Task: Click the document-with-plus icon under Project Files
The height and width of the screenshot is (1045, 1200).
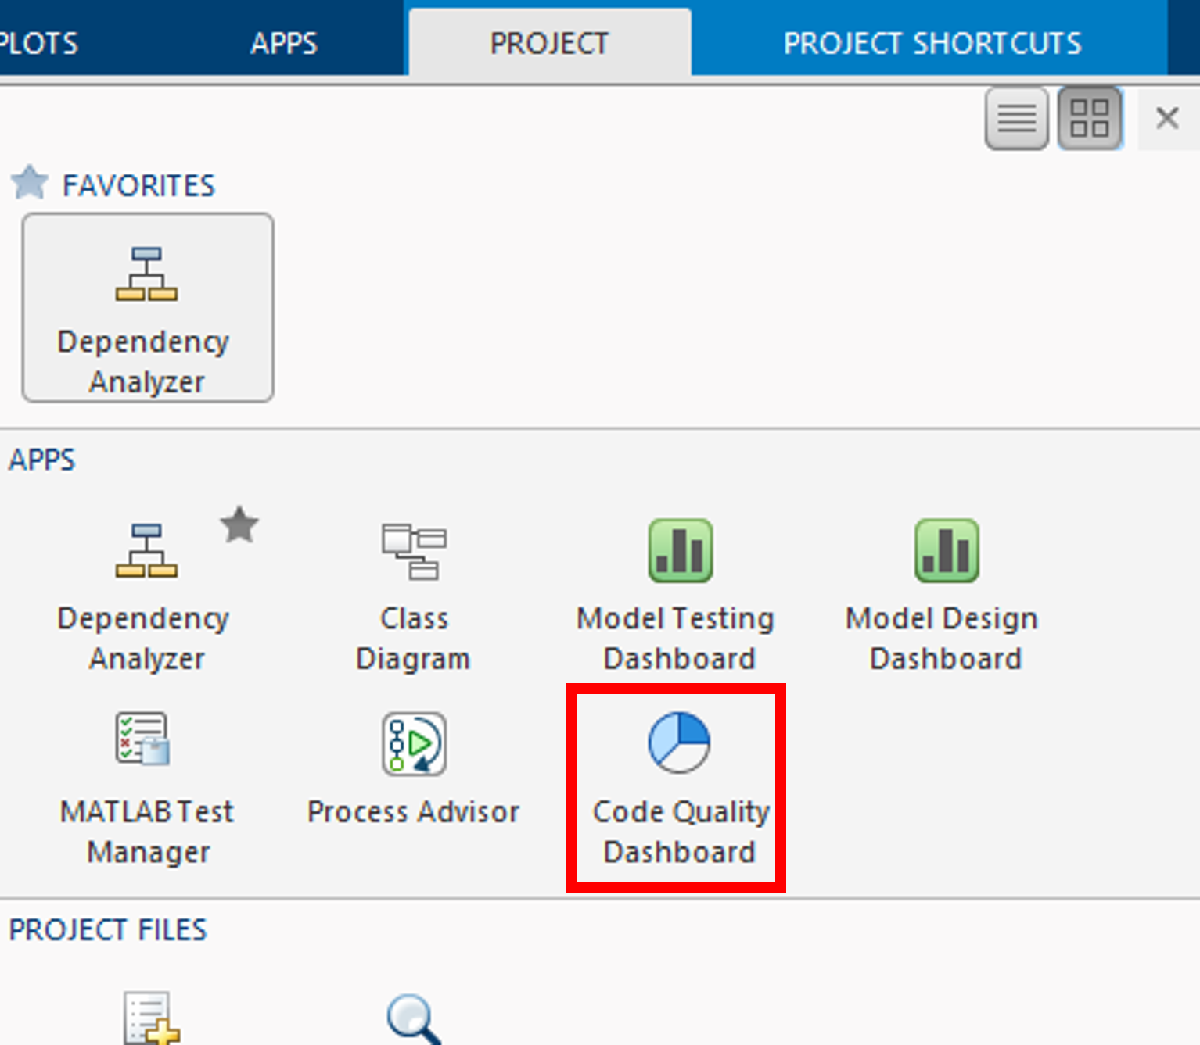Action: coord(150,1018)
